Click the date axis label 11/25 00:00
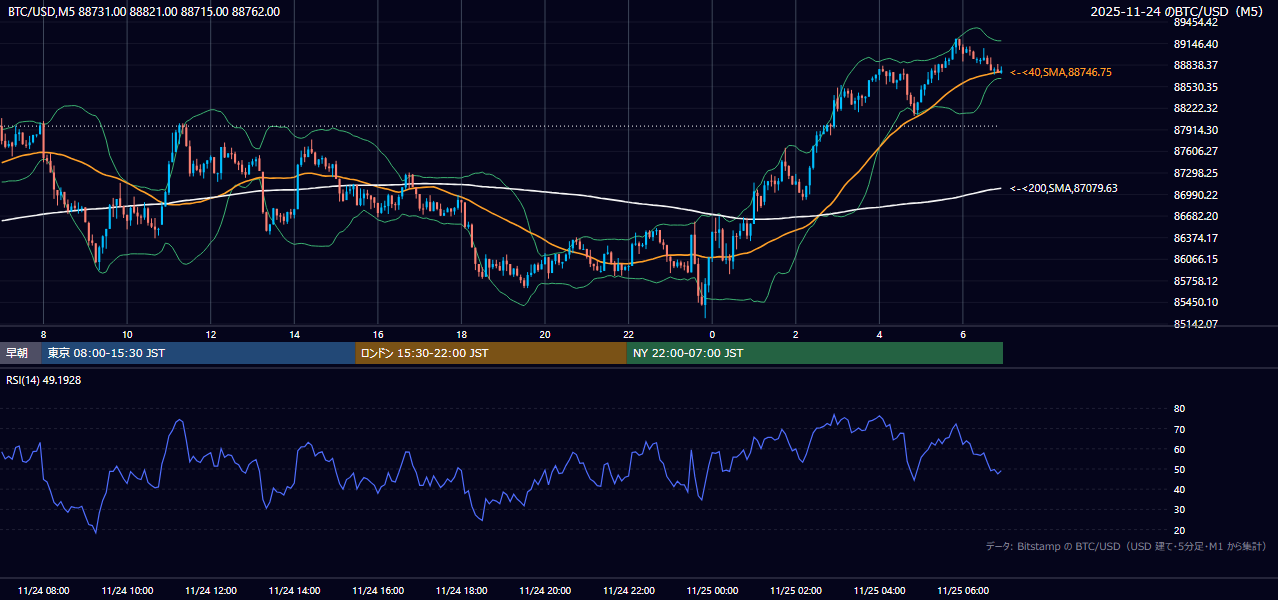The width and height of the screenshot is (1278, 600). pos(712,591)
